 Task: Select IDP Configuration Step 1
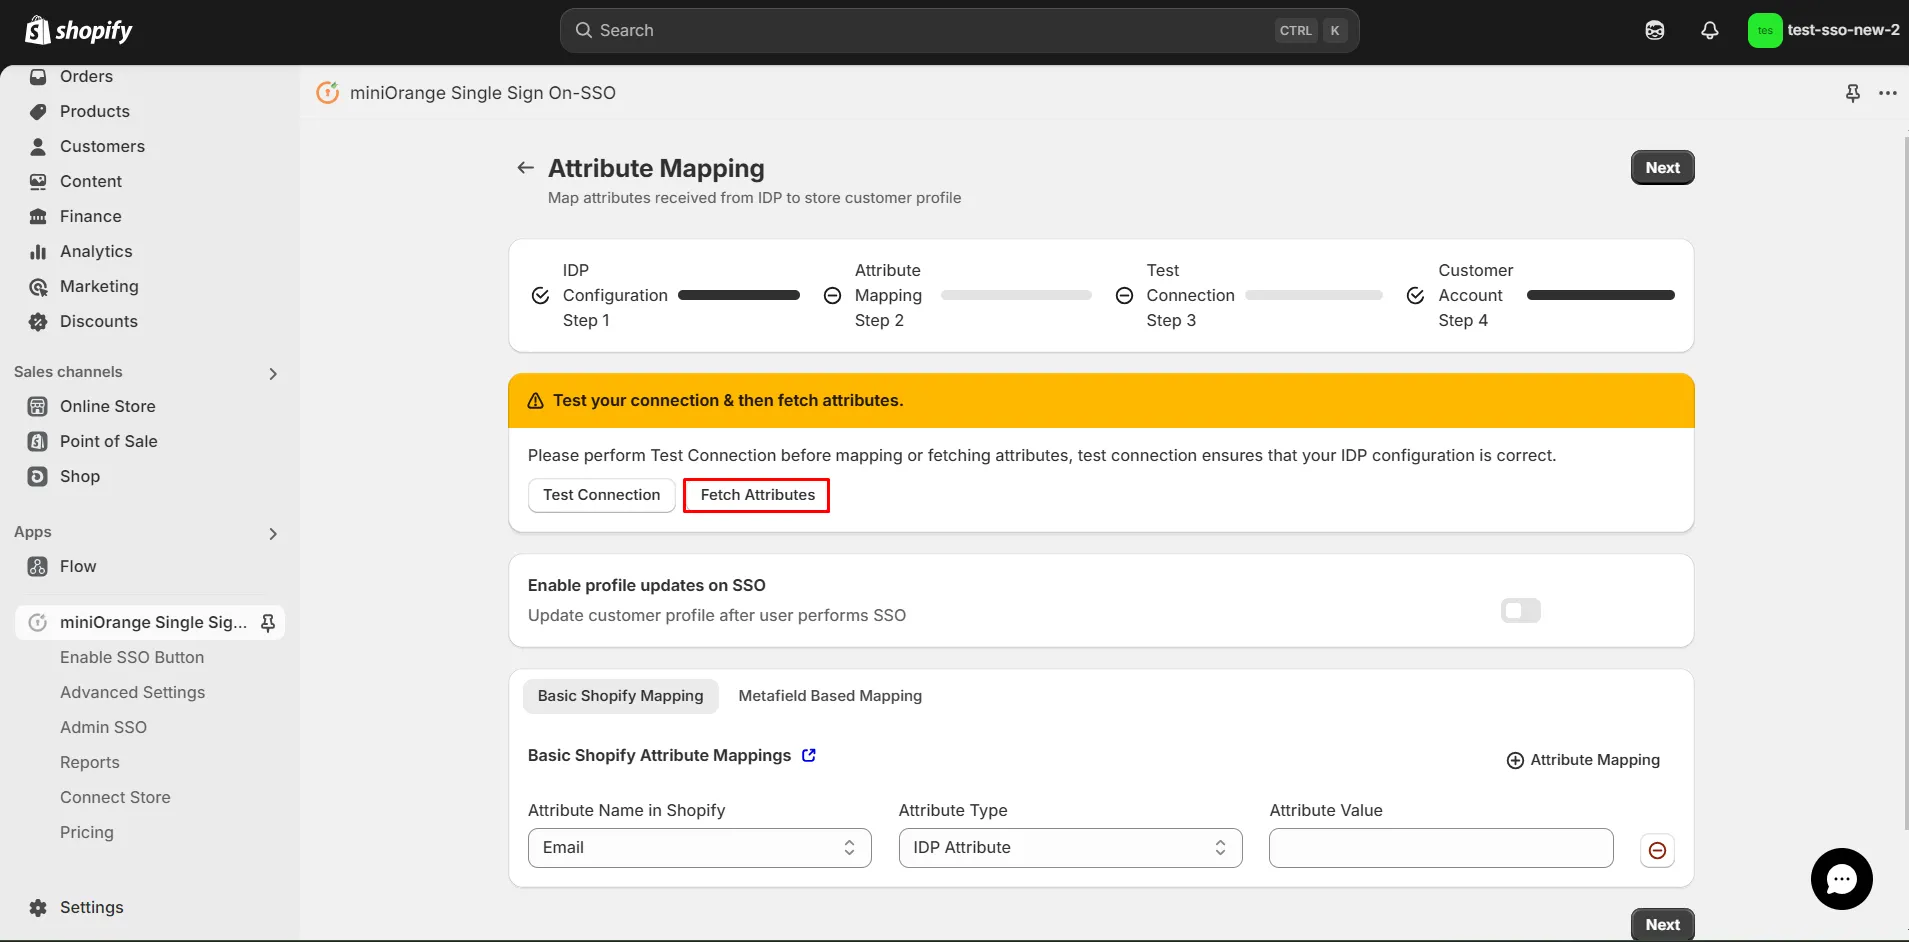[665, 295]
